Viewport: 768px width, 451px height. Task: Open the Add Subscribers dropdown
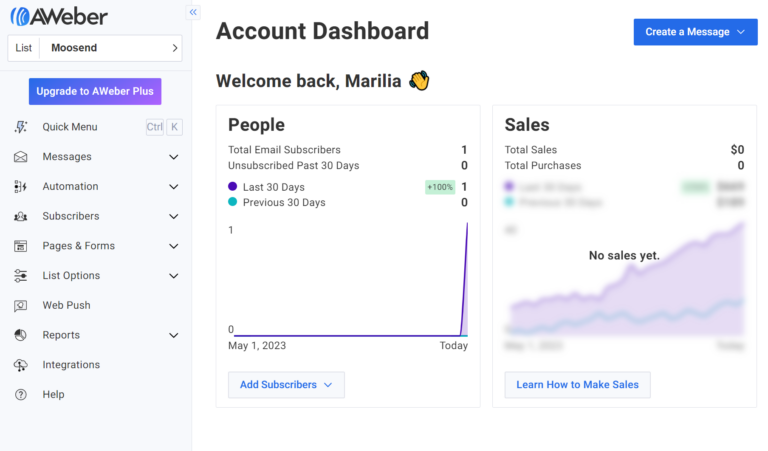tap(287, 385)
